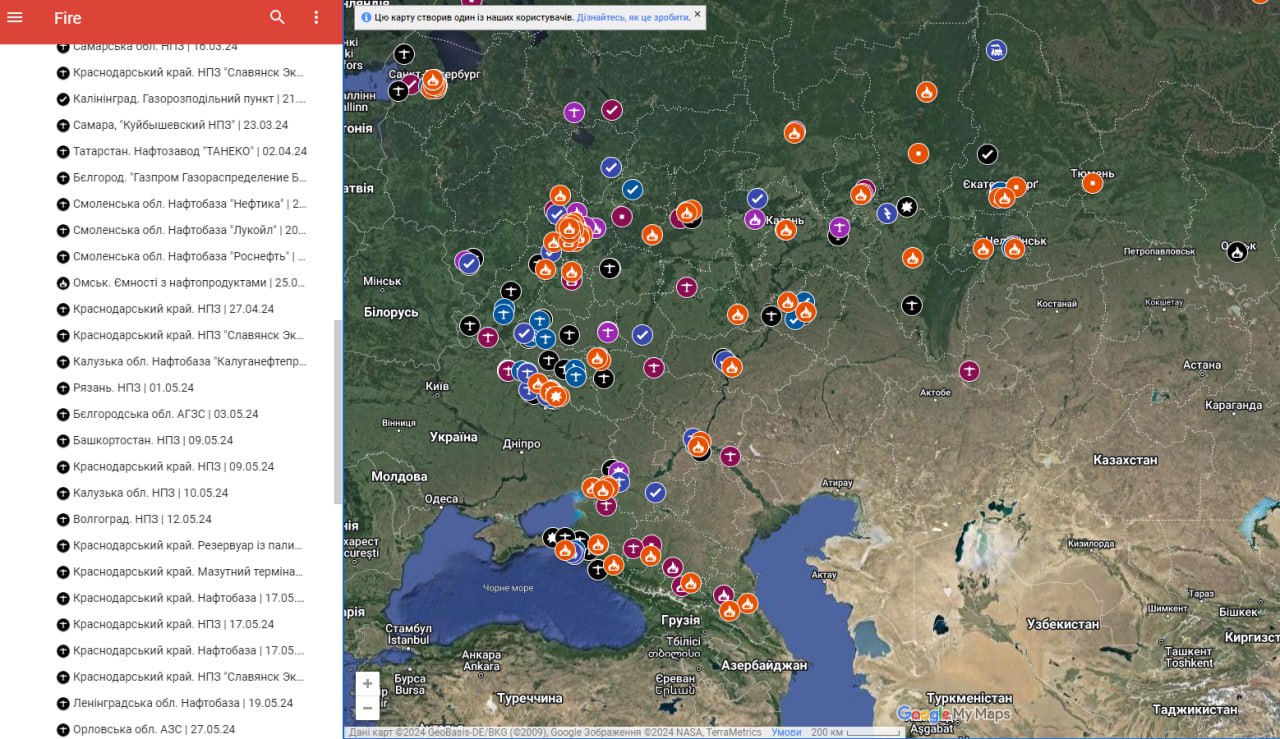The image size is (1280, 739).
Task: Select 'Рязань. НПЗ | 01.05.24' entry
Action: (x=133, y=388)
